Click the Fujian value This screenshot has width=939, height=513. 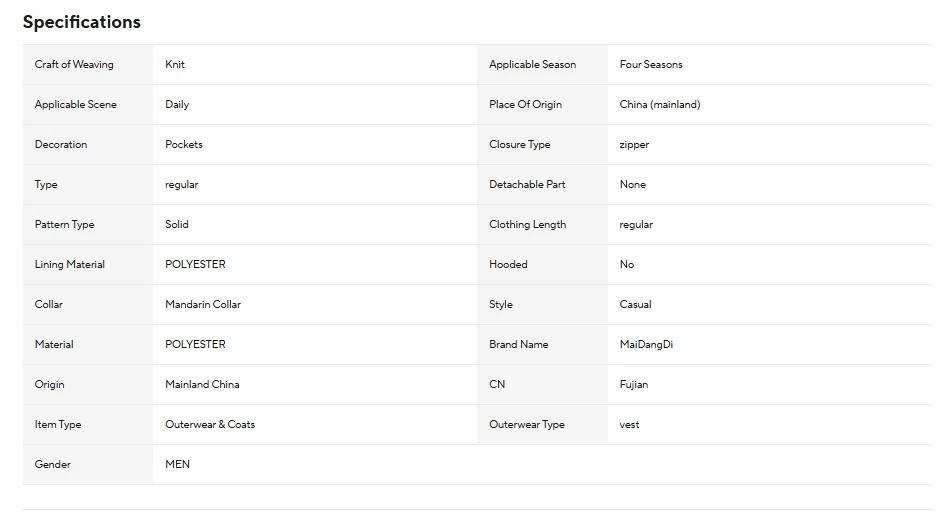(634, 384)
